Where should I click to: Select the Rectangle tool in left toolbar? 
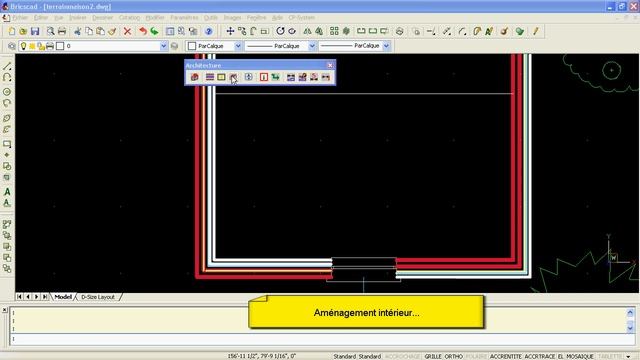pyautogui.click(x=7, y=144)
